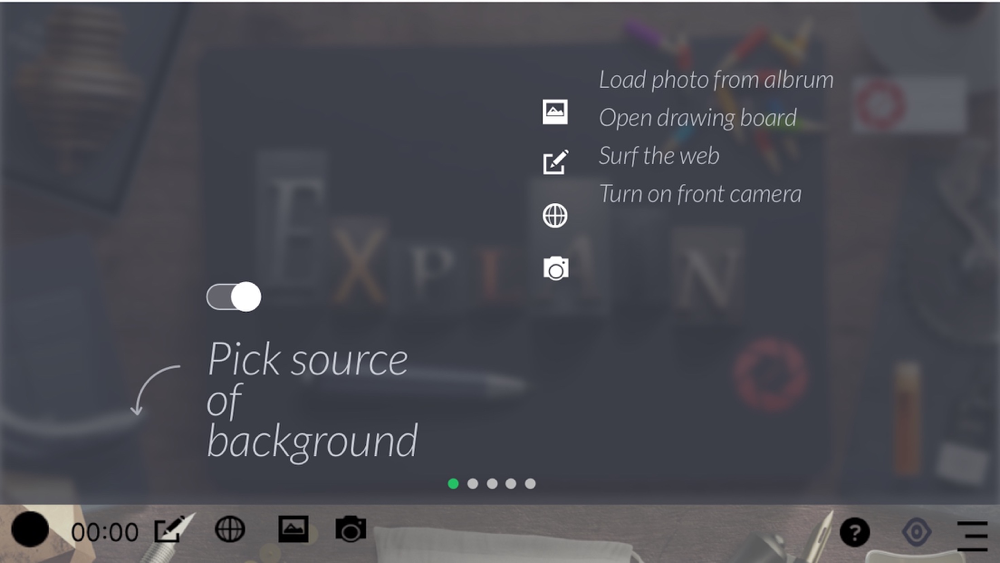
Task: Start recording with the black record button
Action: click(x=30, y=529)
